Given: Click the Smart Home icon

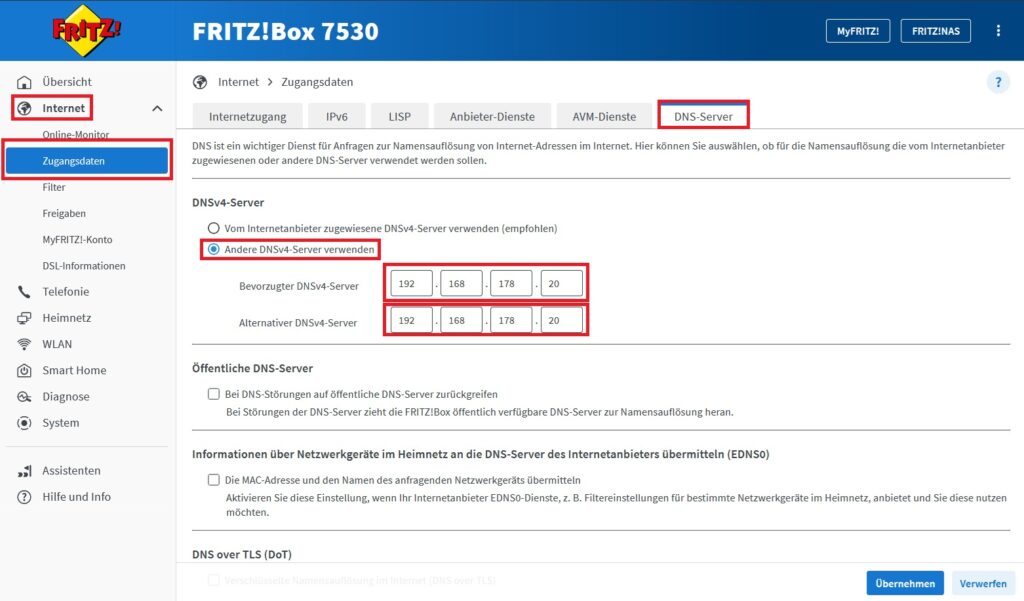Looking at the screenshot, I should [x=24, y=370].
